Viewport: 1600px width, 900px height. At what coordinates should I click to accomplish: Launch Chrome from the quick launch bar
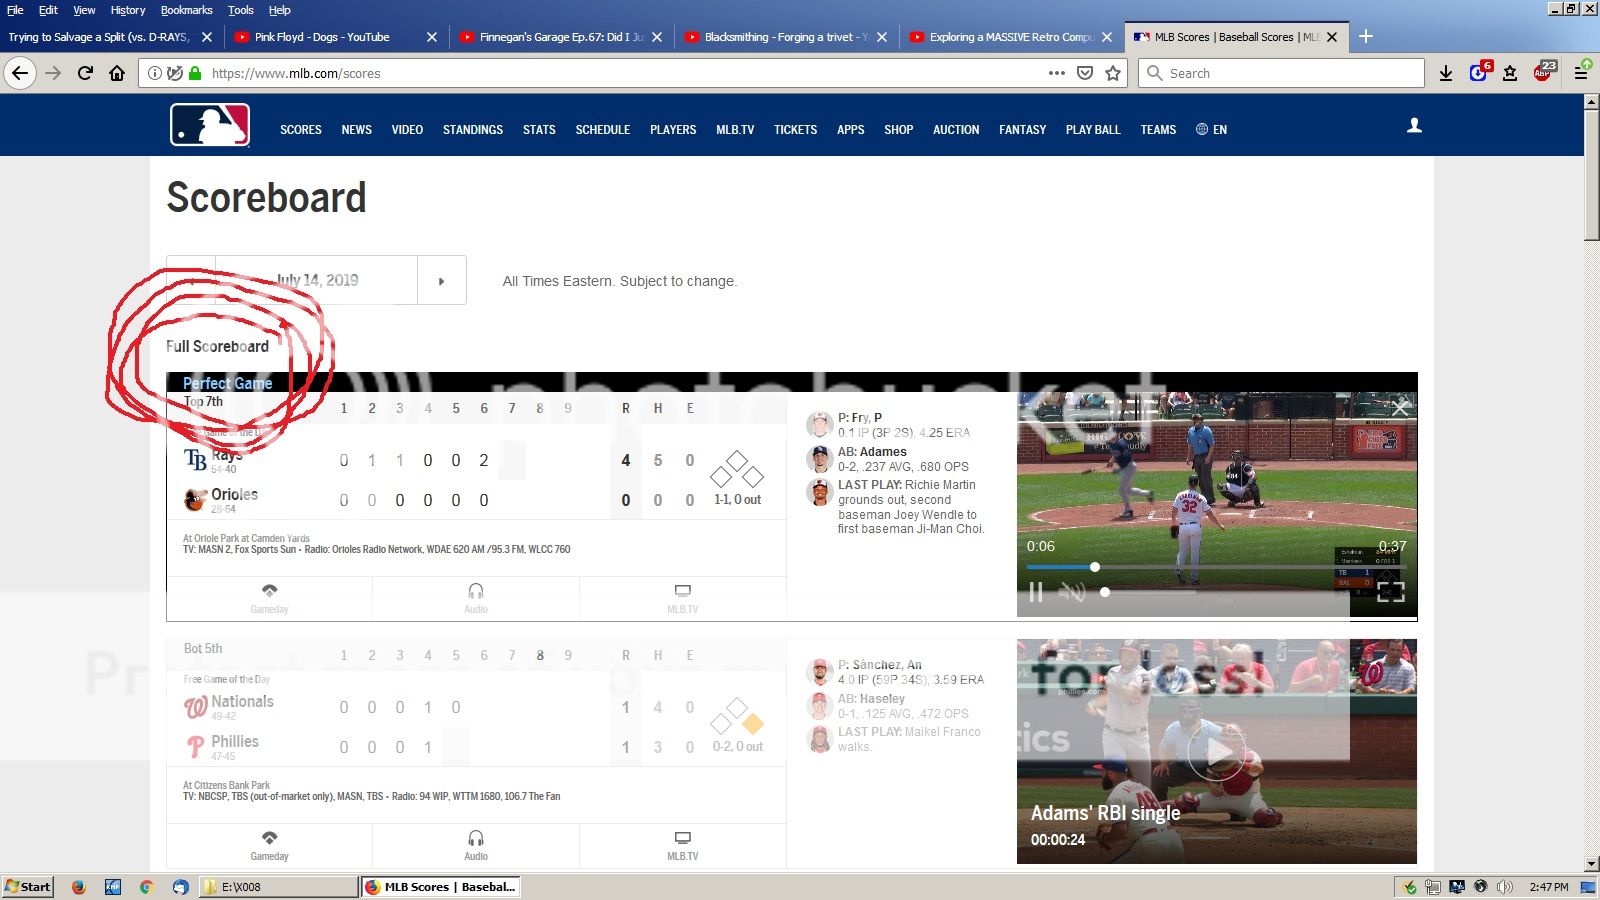click(x=146, y=887)
